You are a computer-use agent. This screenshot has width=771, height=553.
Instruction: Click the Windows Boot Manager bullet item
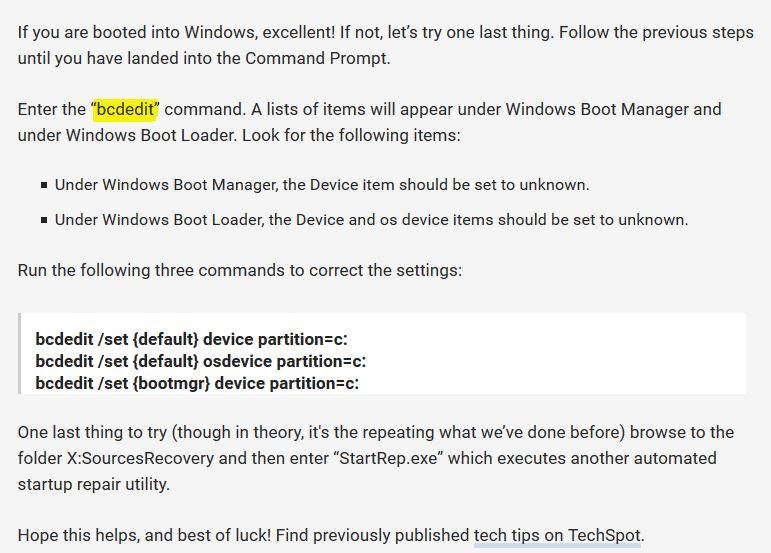(x=322, y=185)
